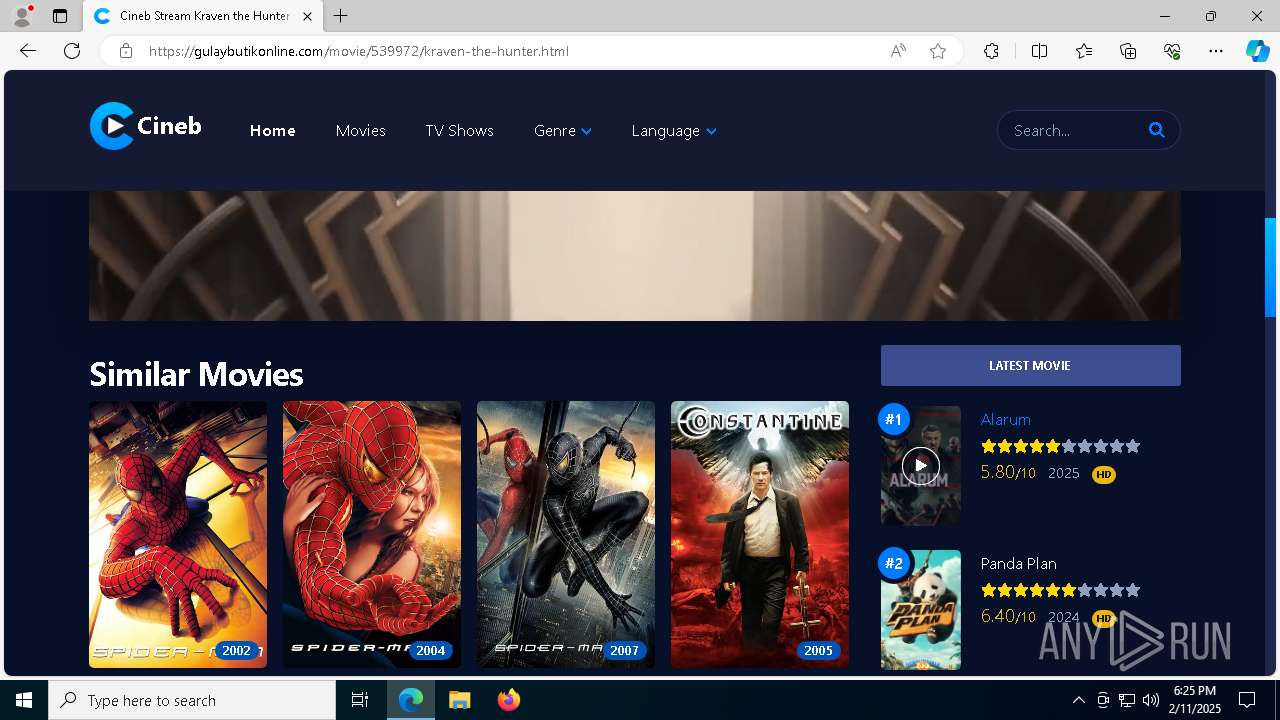This screenshot has height=720, width=1280.
Task: Click the 2025 year for Alarum
Action: 1064,473
